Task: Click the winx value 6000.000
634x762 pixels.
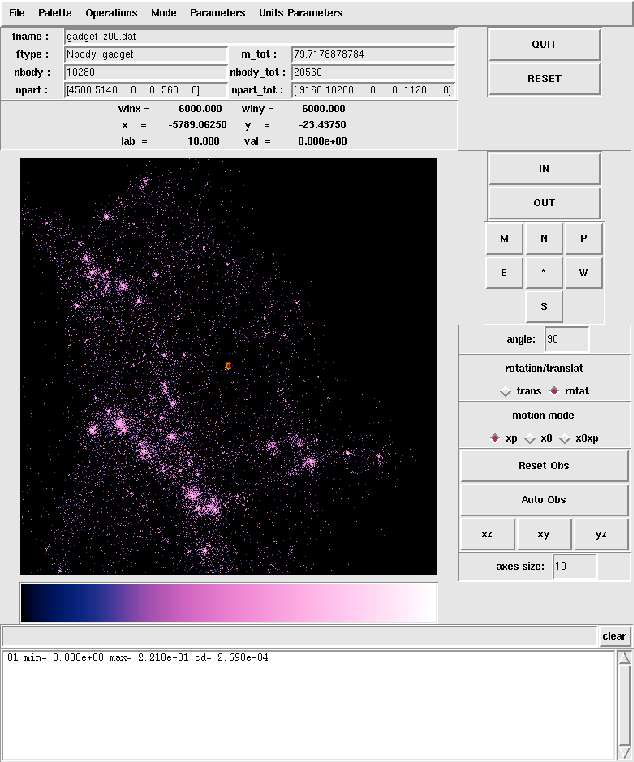Action: [x=200, y=108]
